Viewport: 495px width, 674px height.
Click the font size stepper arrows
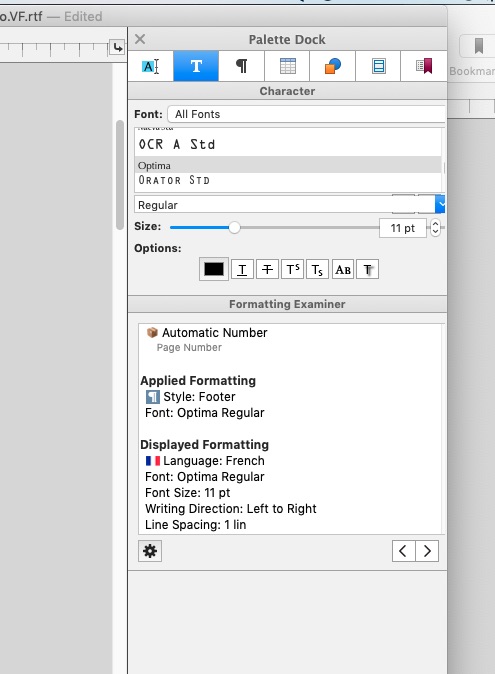click(x=435, y=227)
